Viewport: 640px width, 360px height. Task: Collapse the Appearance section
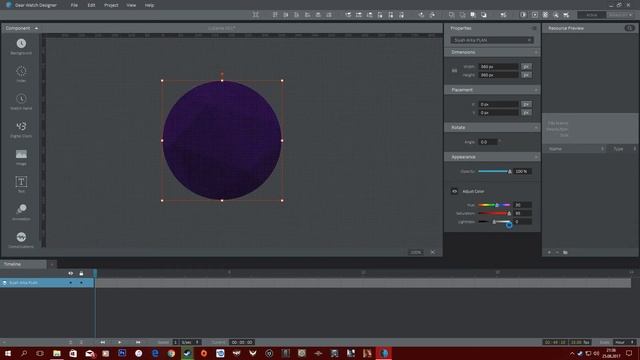(x=536, y=157)
